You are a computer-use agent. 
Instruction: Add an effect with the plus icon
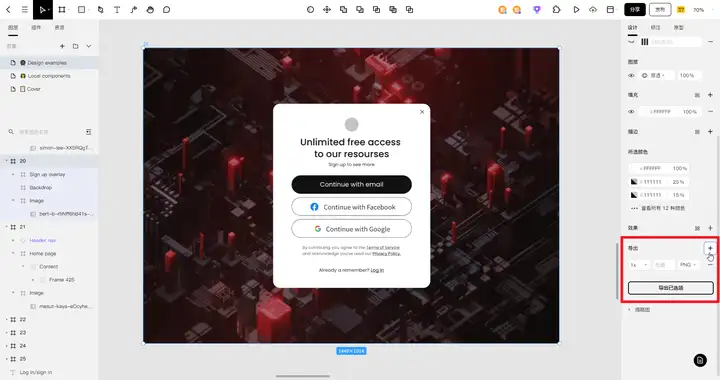(x=710, y=228)
